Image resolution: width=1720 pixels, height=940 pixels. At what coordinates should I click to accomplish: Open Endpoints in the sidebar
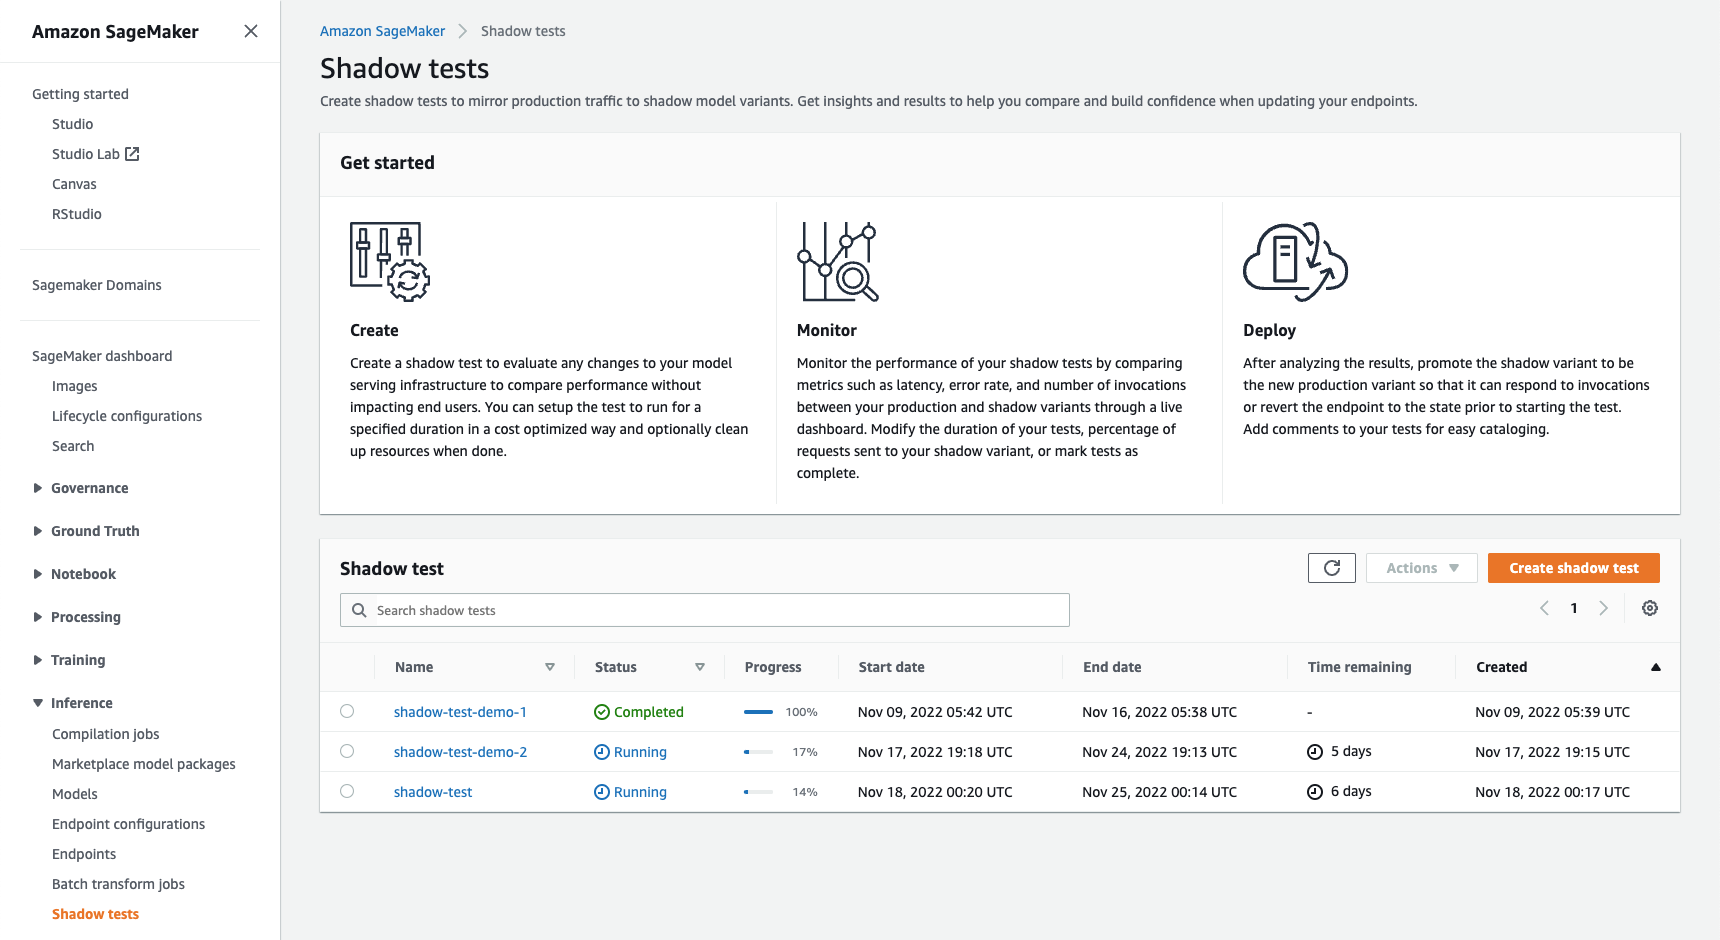(84, 854)
